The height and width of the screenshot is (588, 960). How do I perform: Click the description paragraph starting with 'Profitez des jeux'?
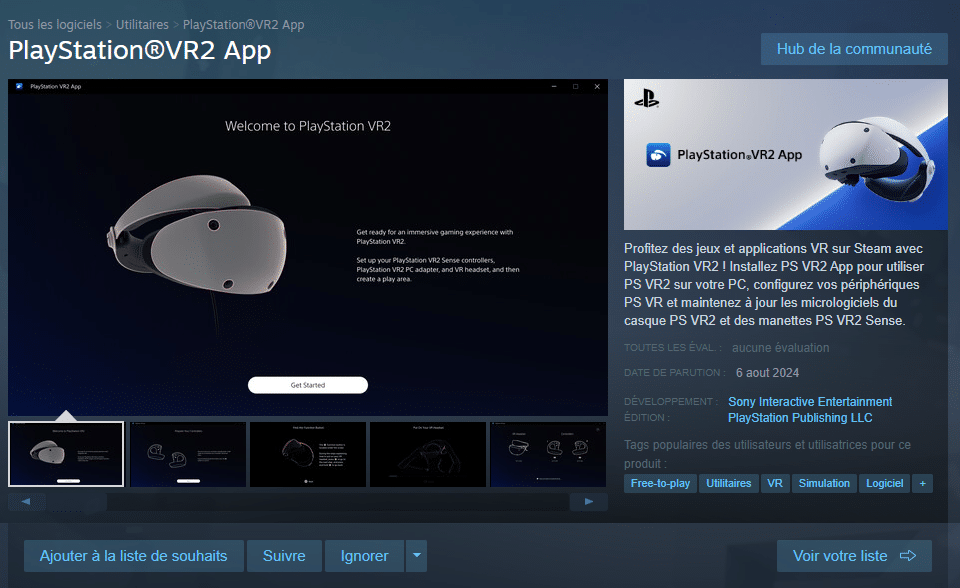774,284
